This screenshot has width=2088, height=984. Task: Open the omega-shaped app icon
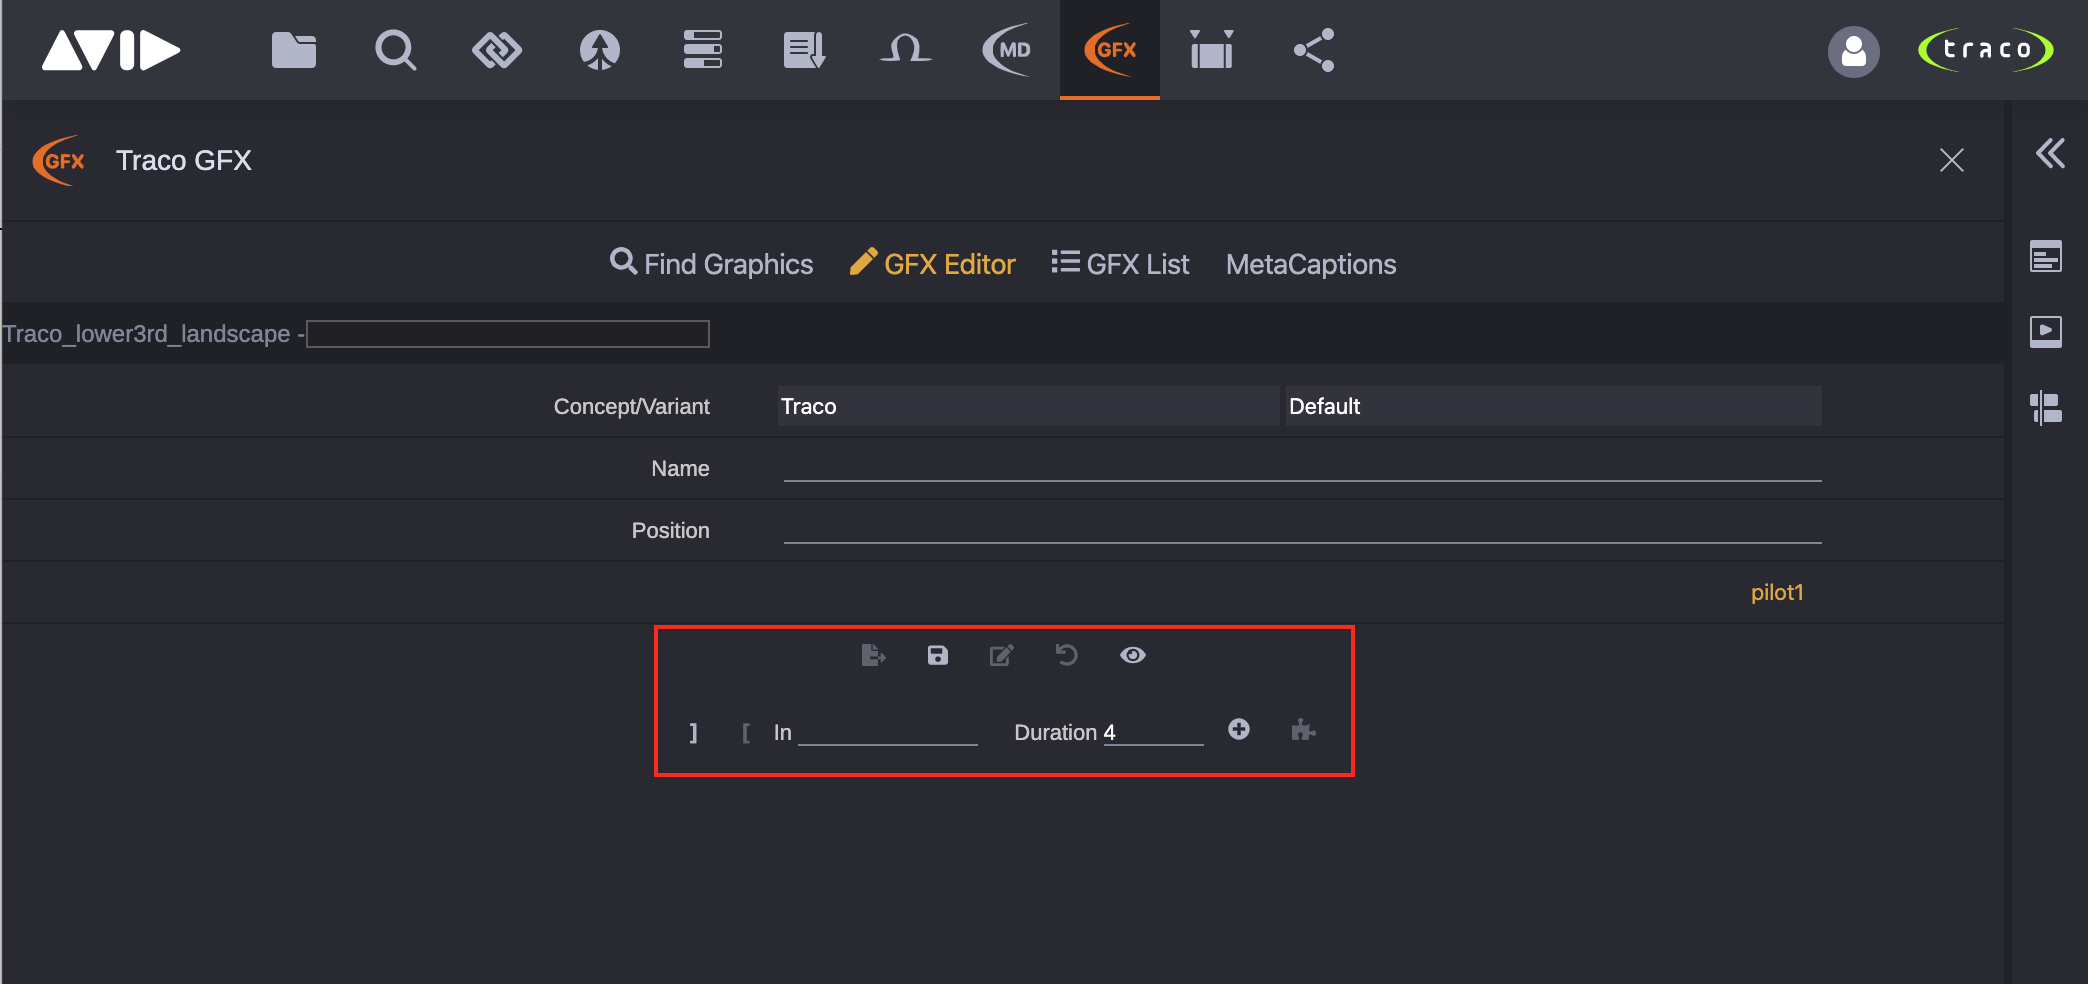[906, 49]
